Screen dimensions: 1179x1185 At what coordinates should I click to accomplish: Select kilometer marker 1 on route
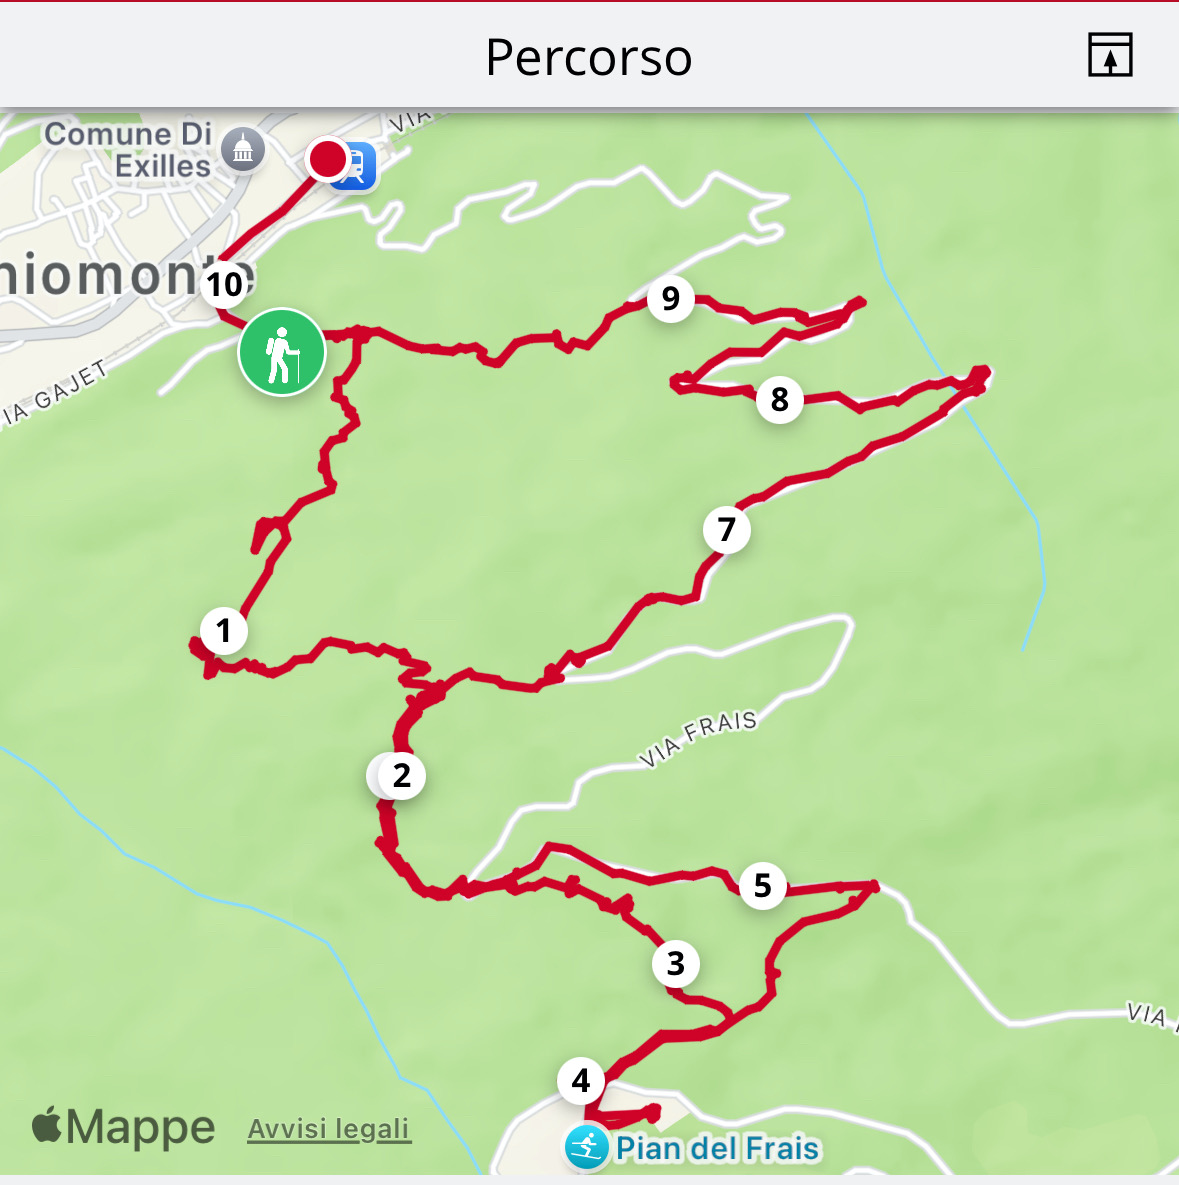[224, 630]
